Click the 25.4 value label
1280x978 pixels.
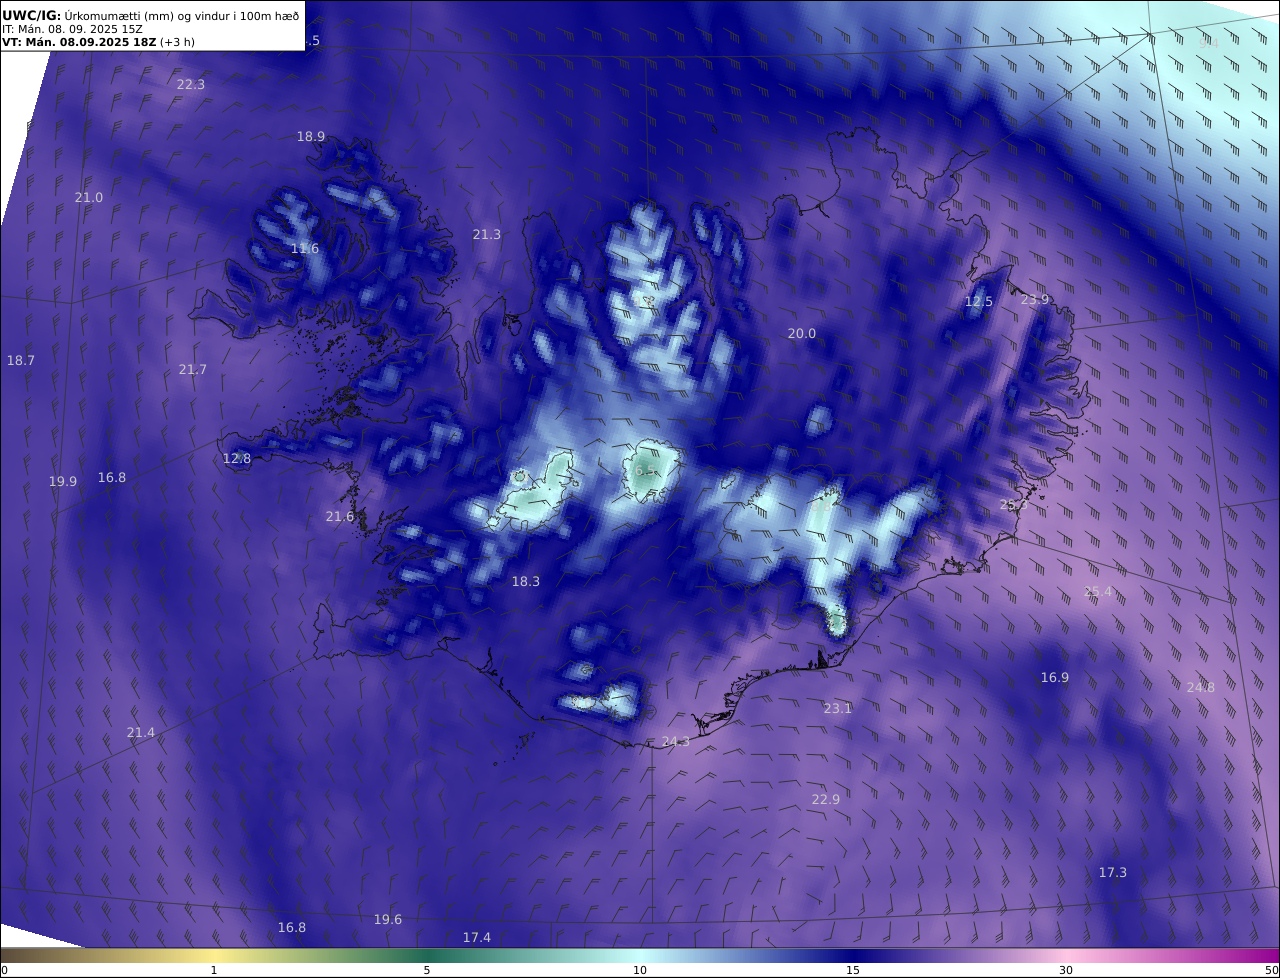point(1098,592)
